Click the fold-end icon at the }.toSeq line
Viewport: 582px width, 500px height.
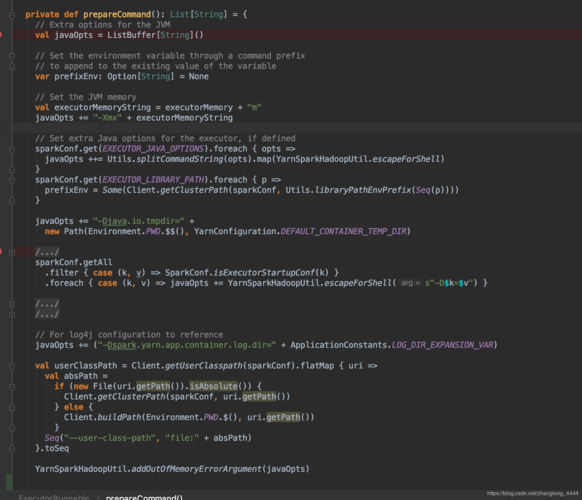click(12, 448)
